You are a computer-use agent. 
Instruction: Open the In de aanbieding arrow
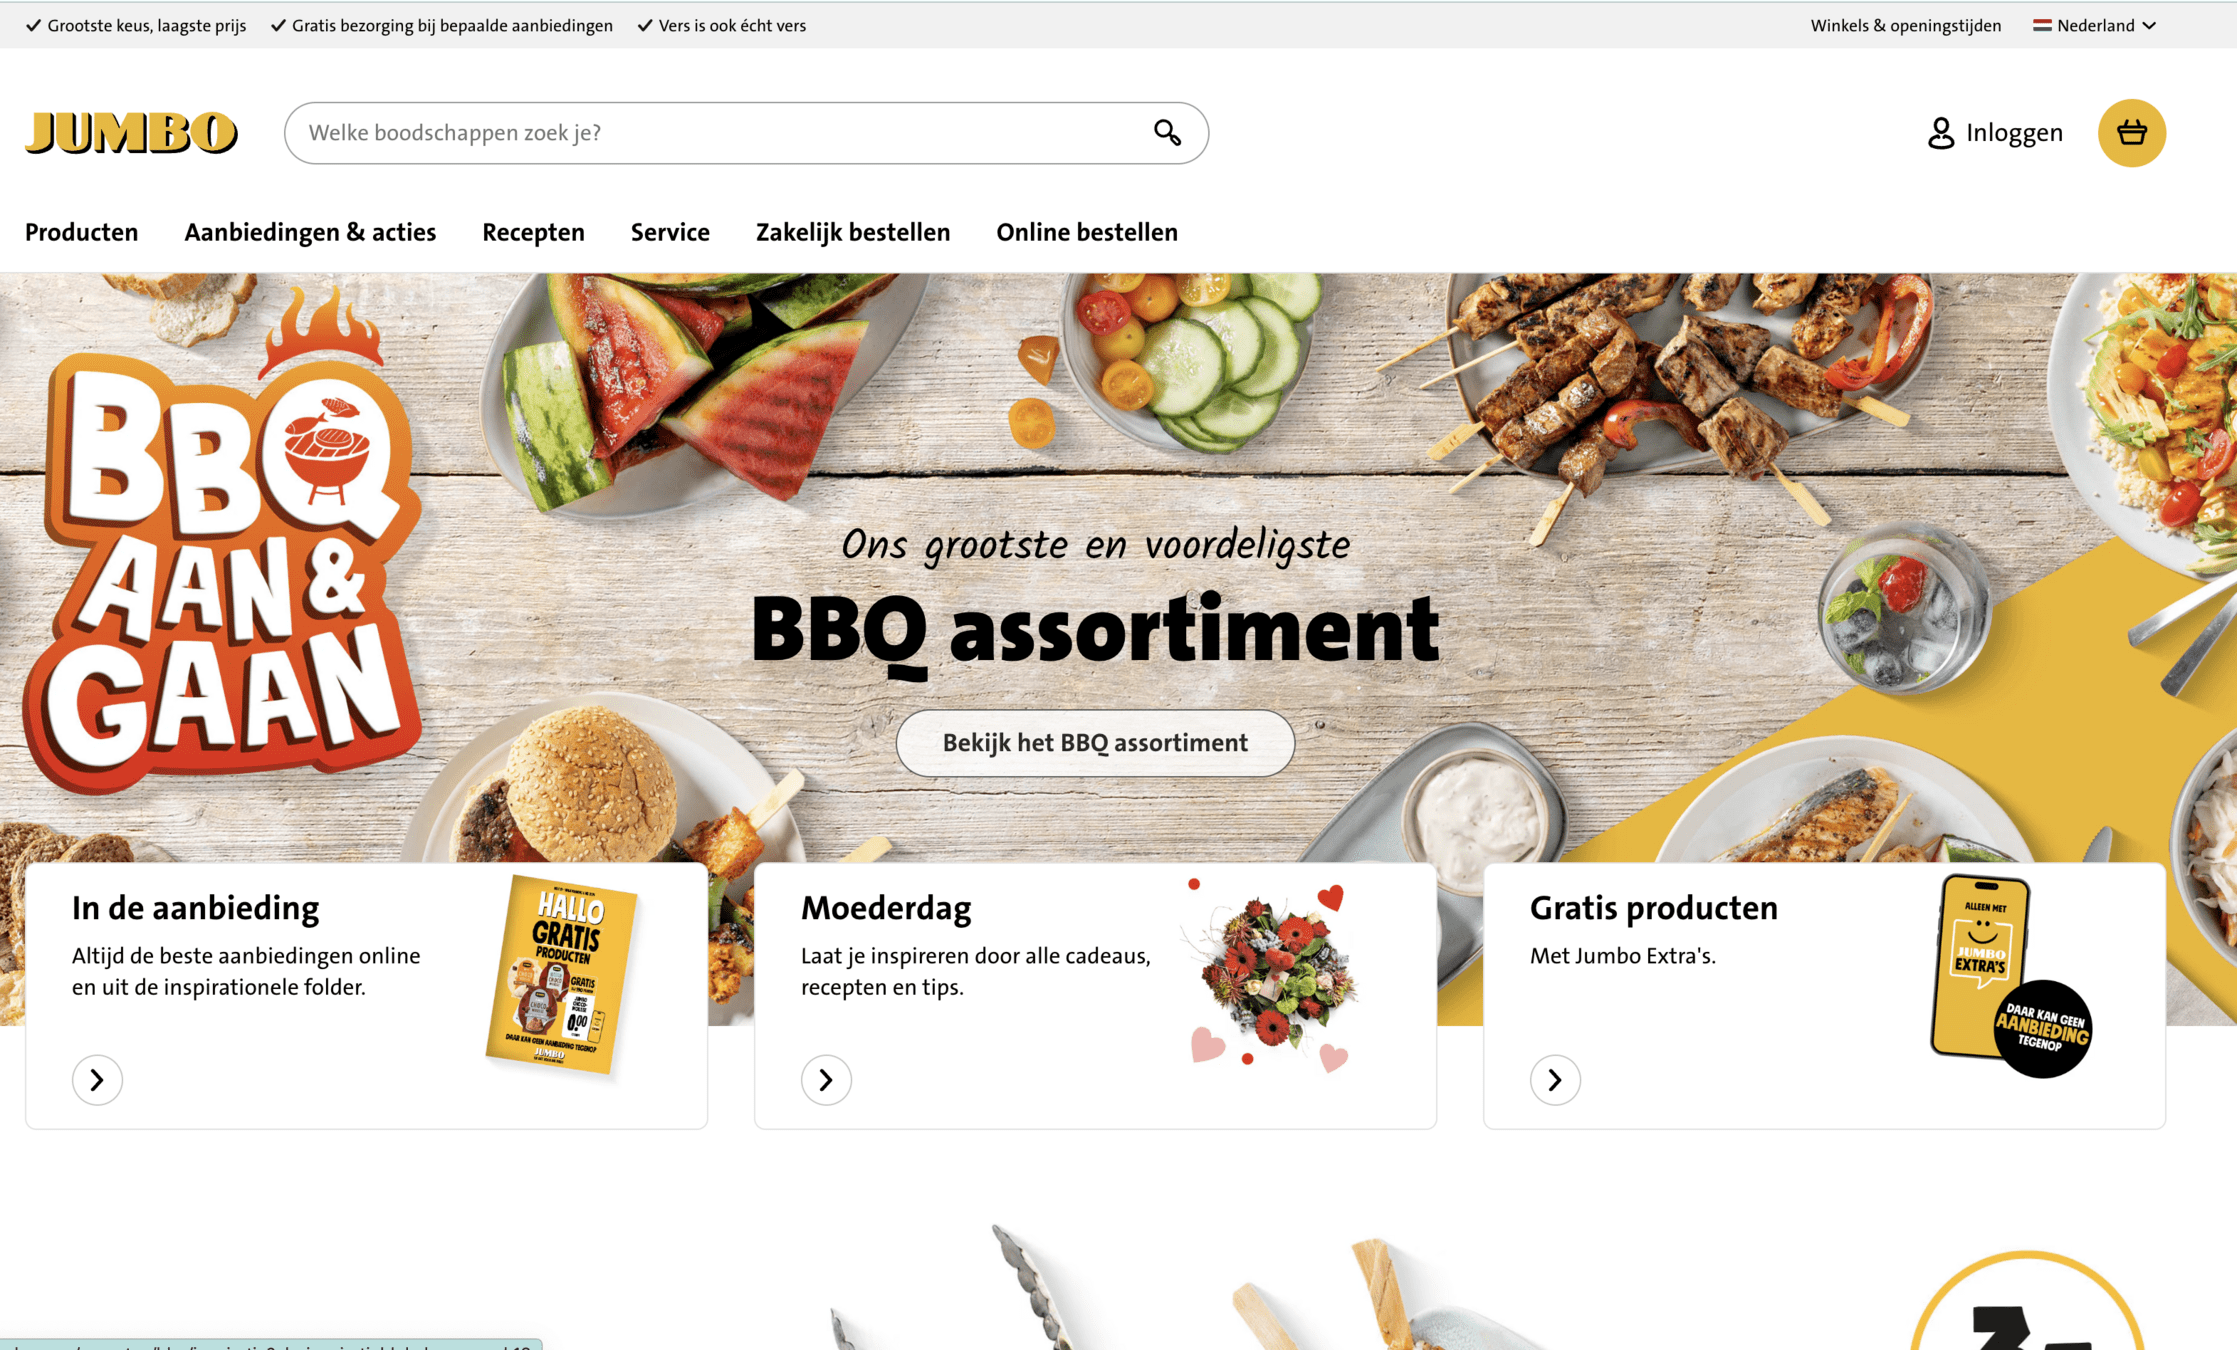pyautogui.click(x=97, y=1080)
